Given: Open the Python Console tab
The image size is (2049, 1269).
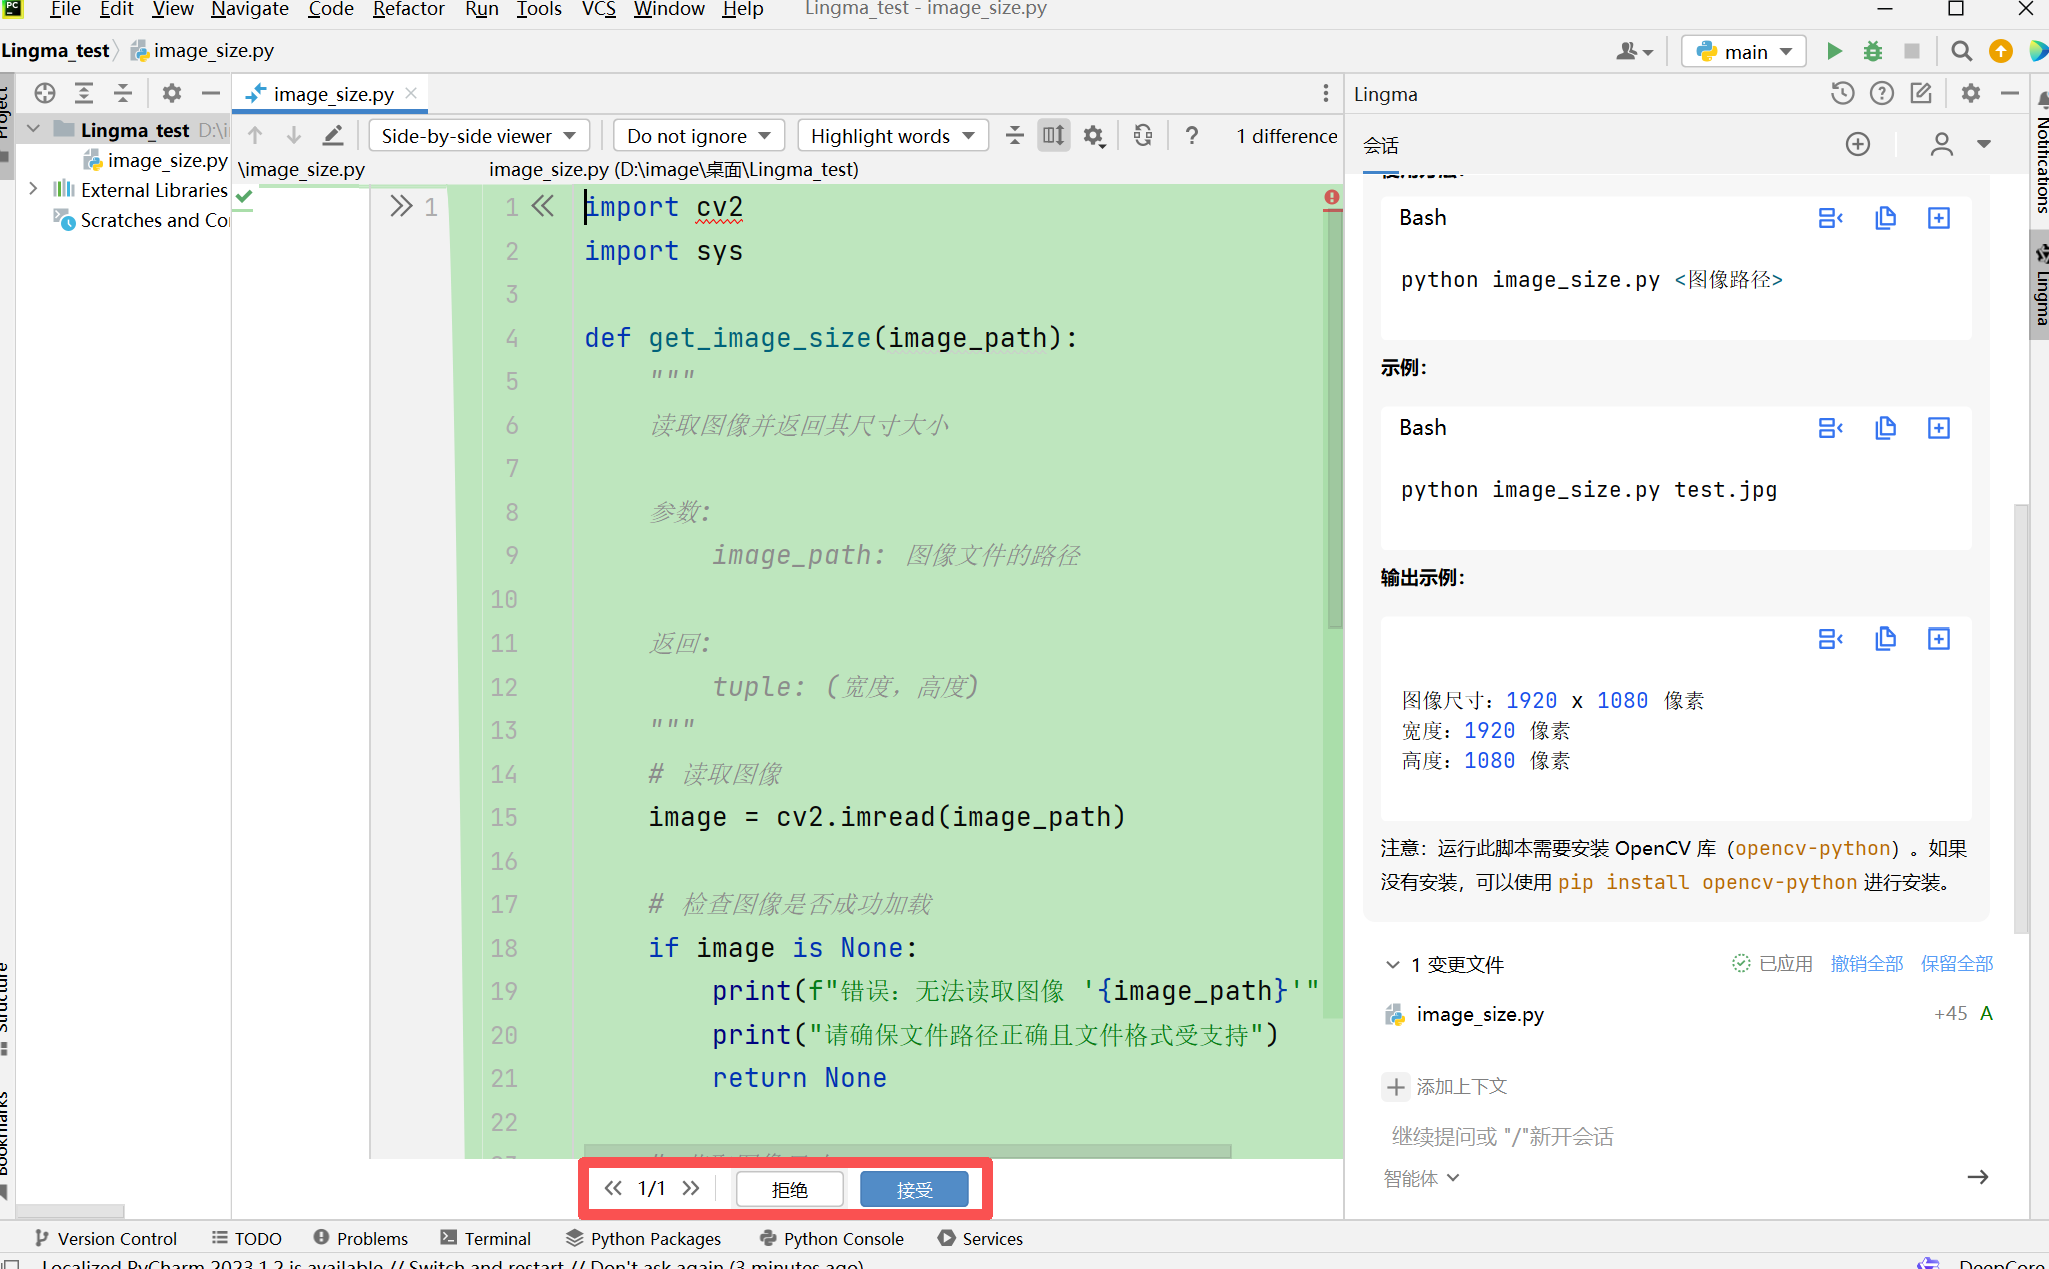Looking at the screenshot, I should pos(831,1239).
